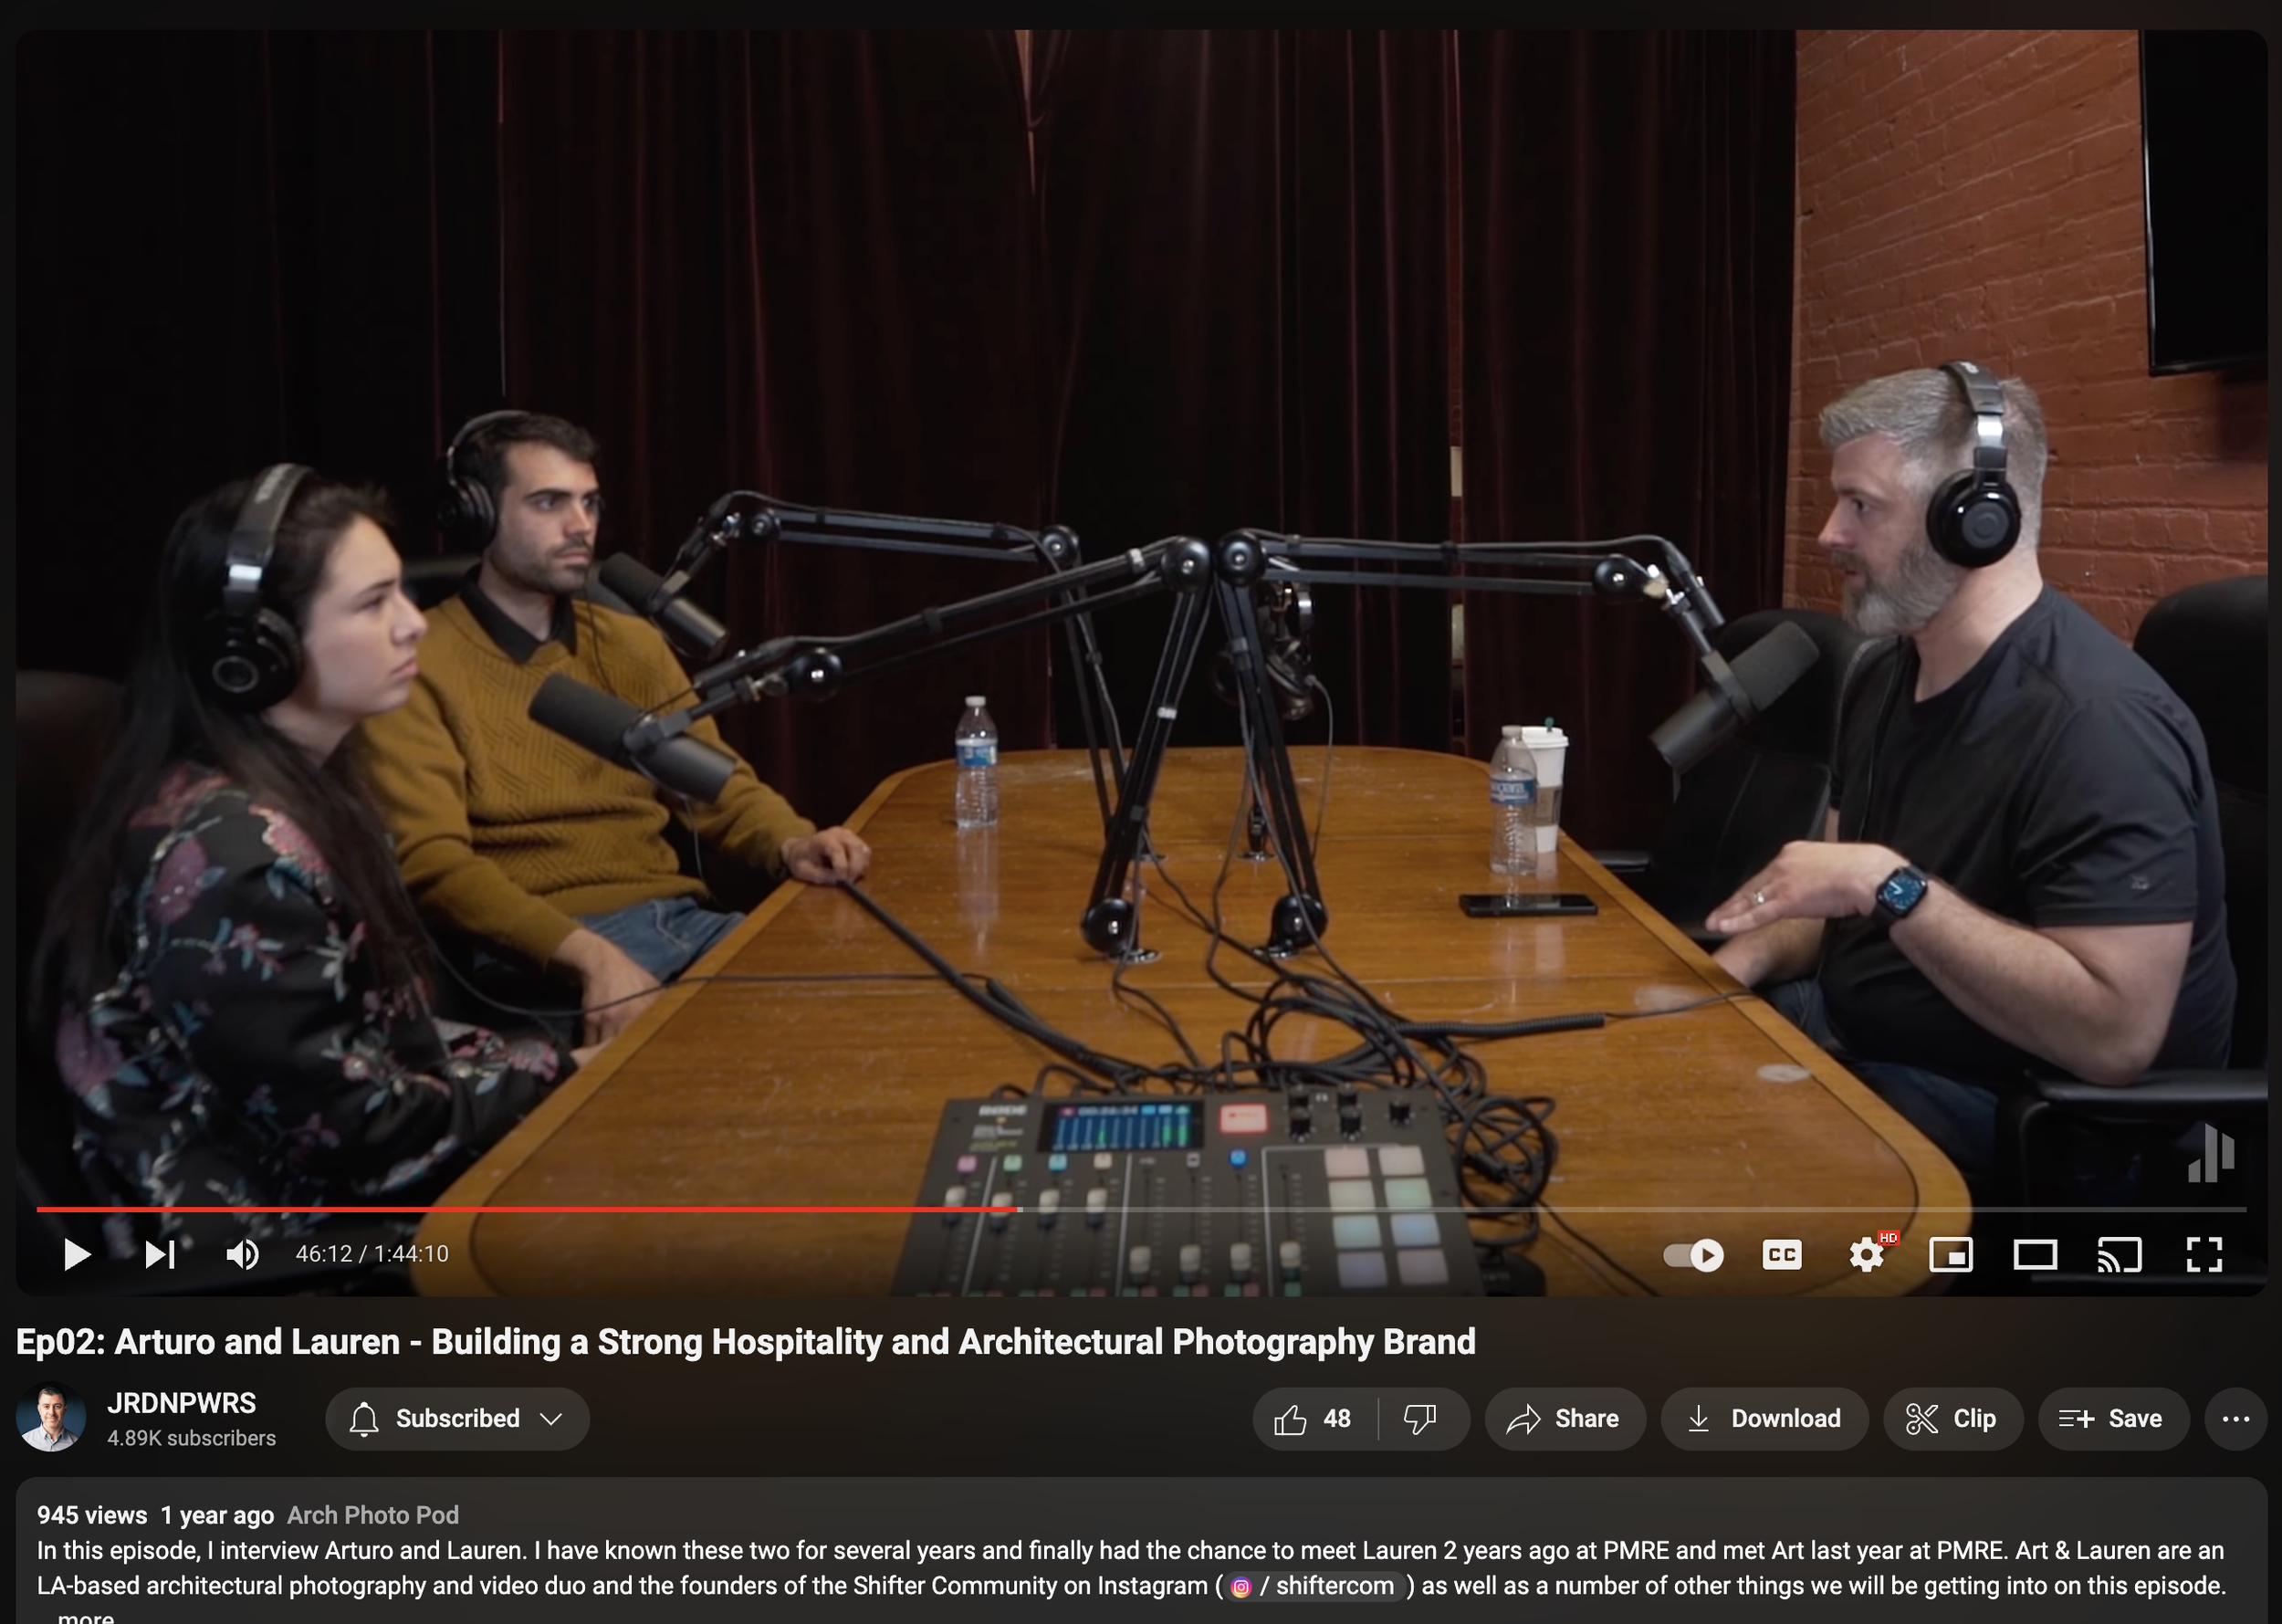Open the Subscribed notification dropdown
This screenshot has width=2282, height=1624.
pos(457,1418)
